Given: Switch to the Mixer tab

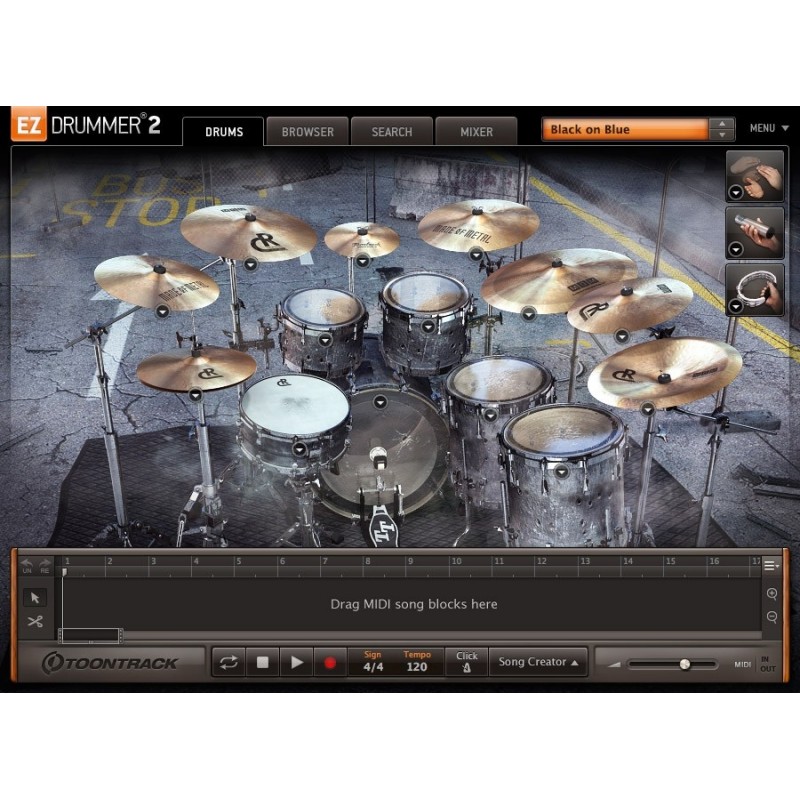Looking at the screenshot, I should coord(476,131).
